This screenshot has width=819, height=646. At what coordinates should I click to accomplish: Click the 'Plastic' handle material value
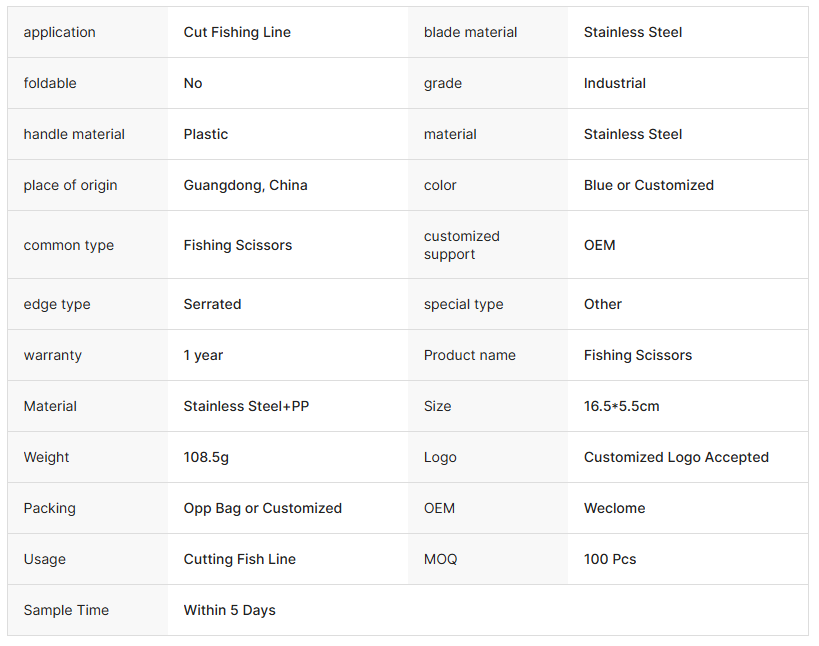[206, 134]
